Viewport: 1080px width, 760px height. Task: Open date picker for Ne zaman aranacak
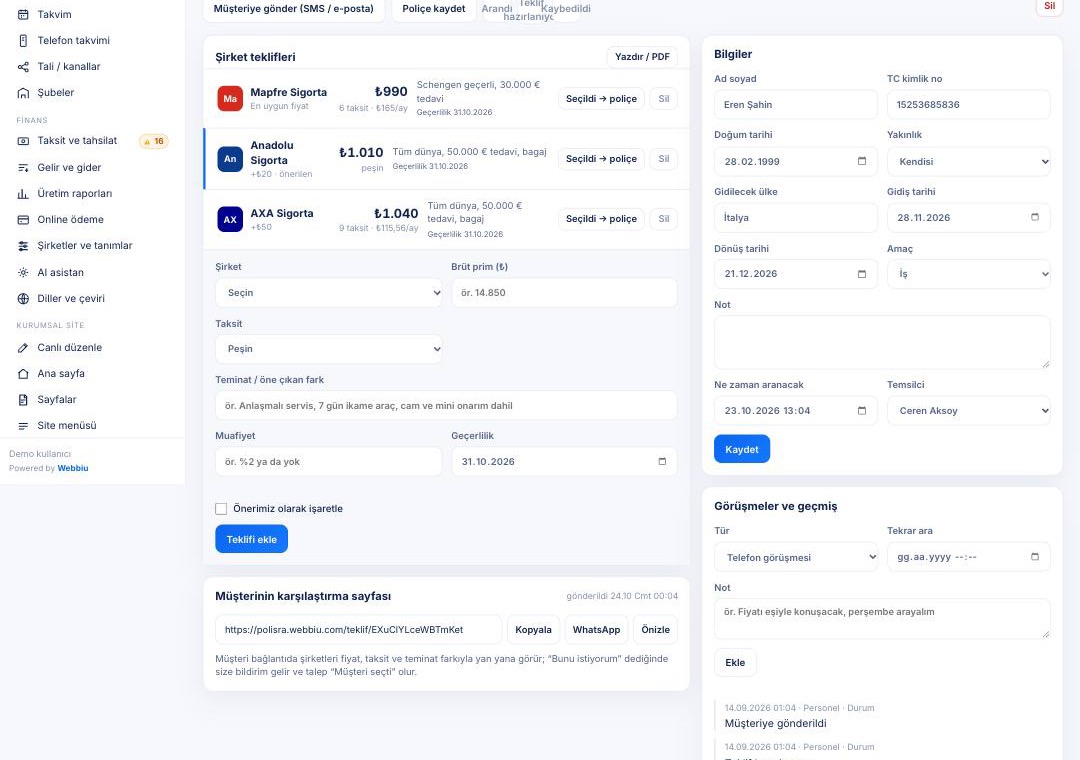pos(862,411)
